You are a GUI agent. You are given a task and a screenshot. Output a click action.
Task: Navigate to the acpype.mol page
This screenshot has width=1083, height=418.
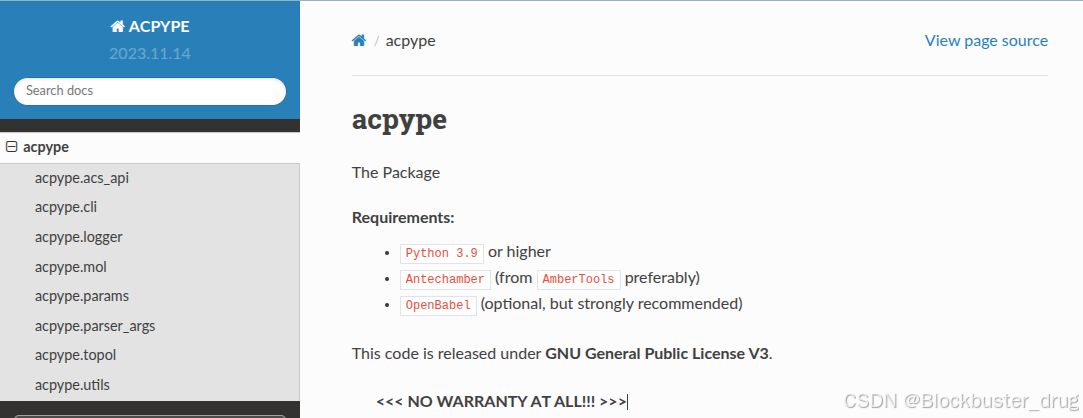(x=70, y=267)
